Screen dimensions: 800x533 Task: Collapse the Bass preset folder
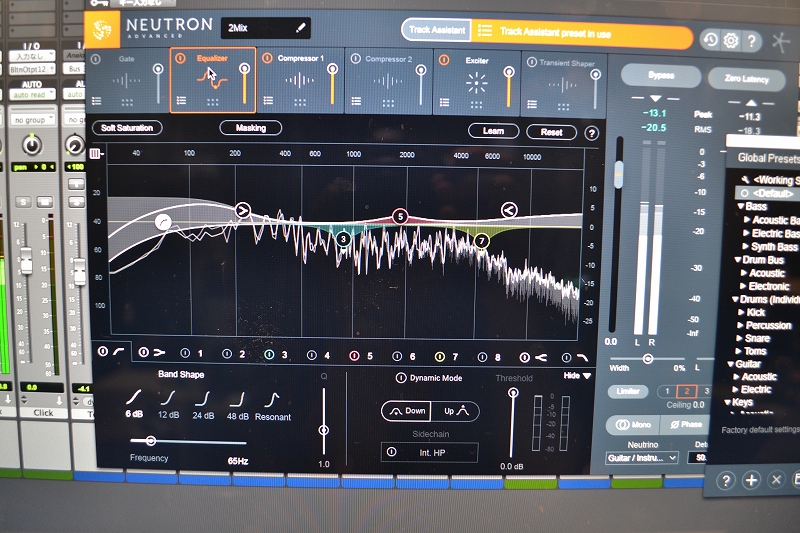point(741,206)
